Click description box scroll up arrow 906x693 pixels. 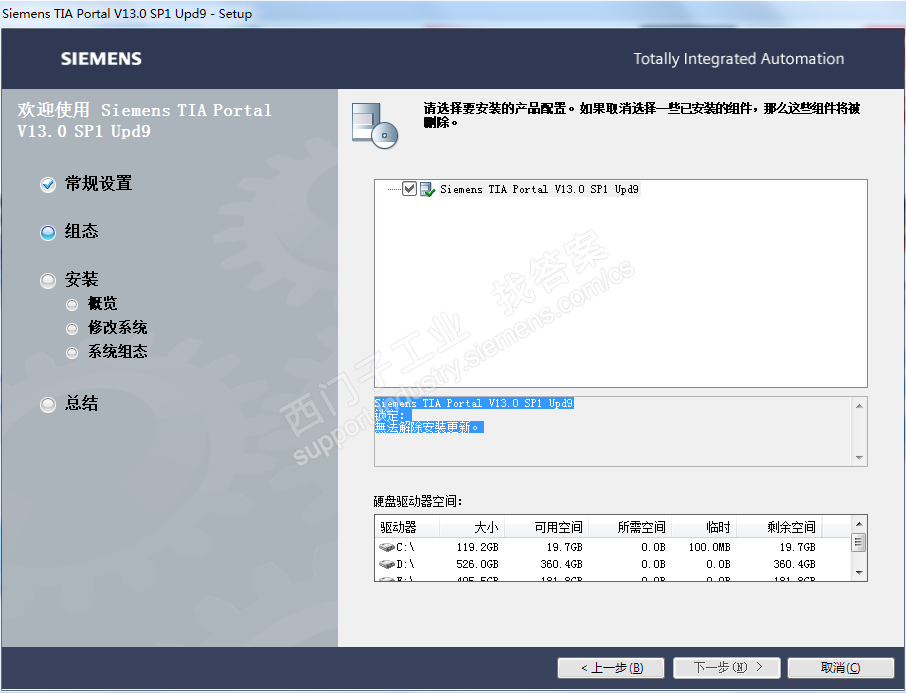[859, 406]
